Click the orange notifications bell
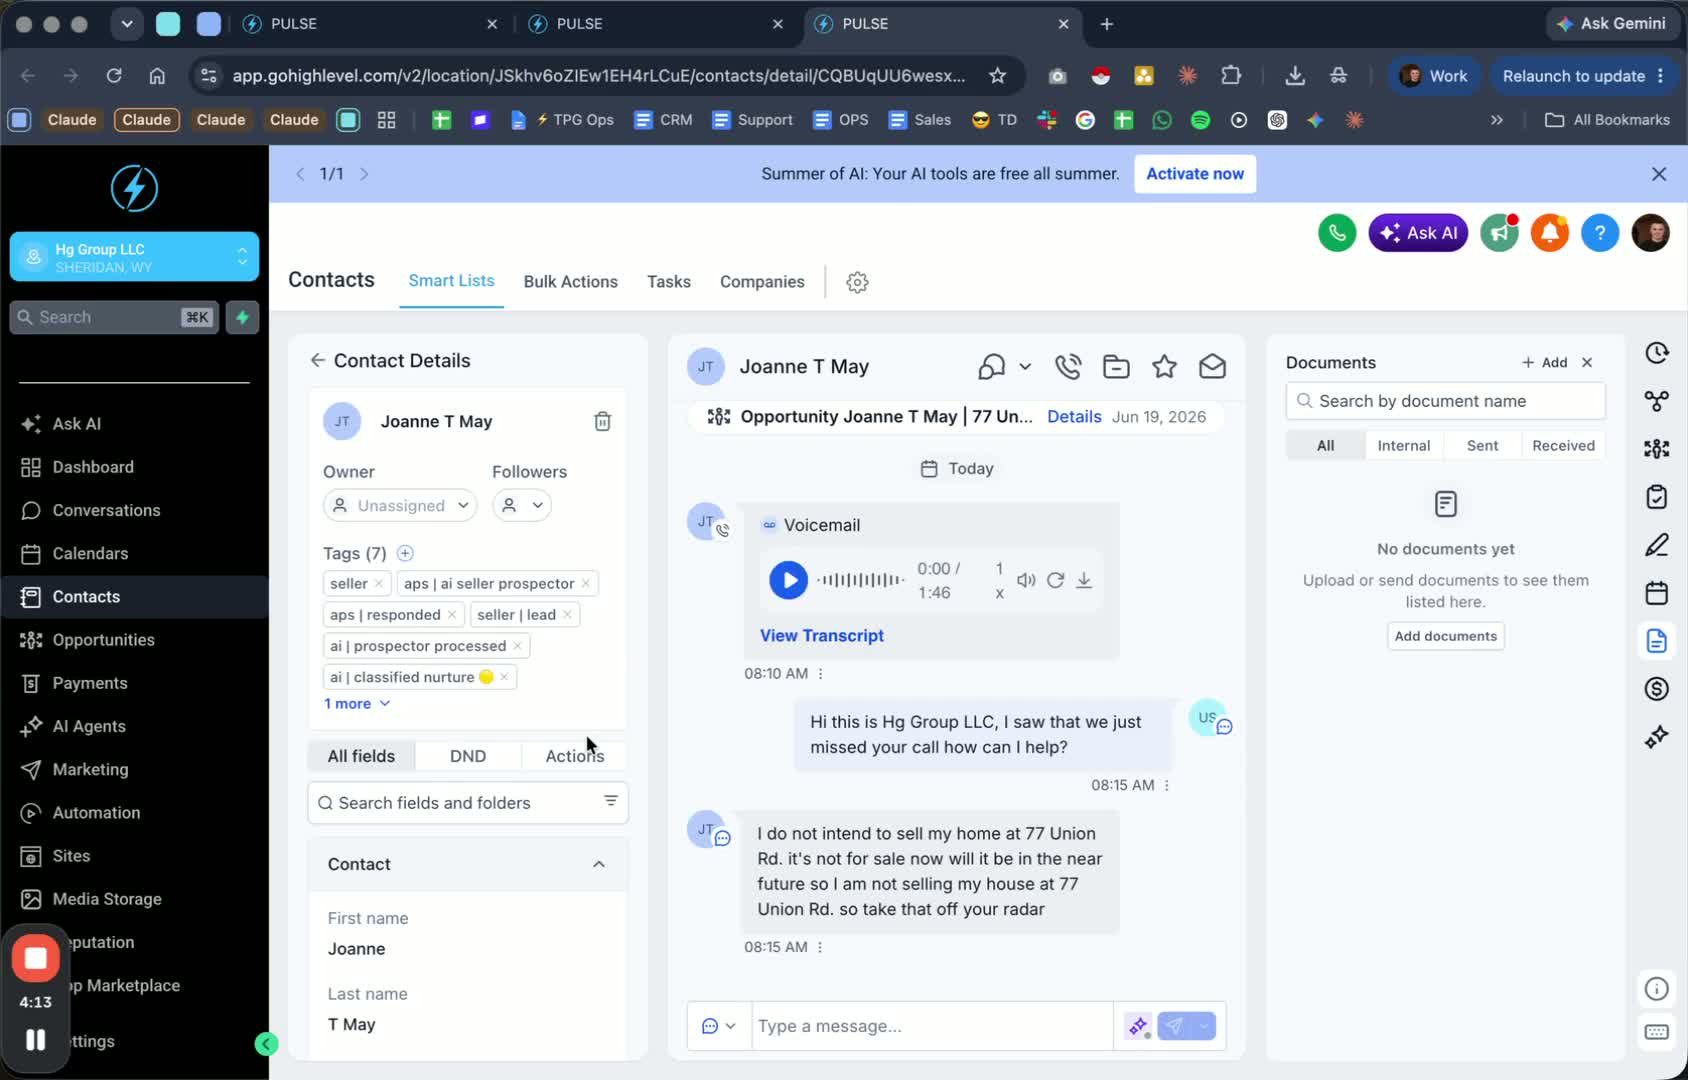 coord(1549,233)
